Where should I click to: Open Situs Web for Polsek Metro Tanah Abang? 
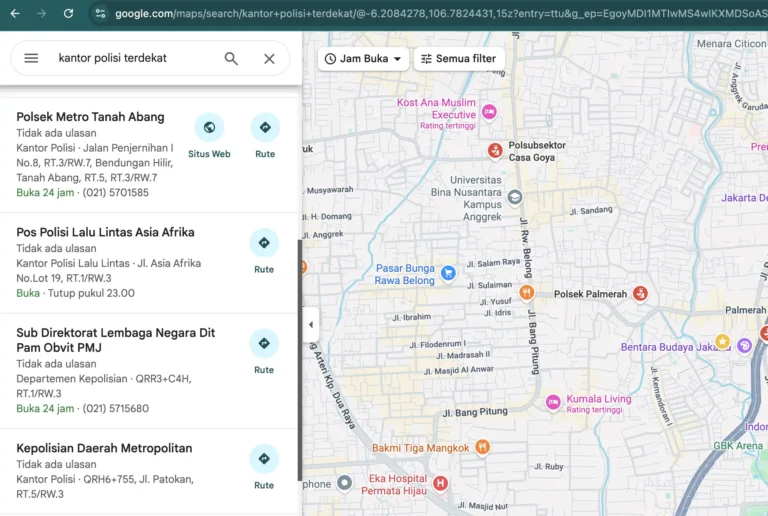click(x=209, y=135)
